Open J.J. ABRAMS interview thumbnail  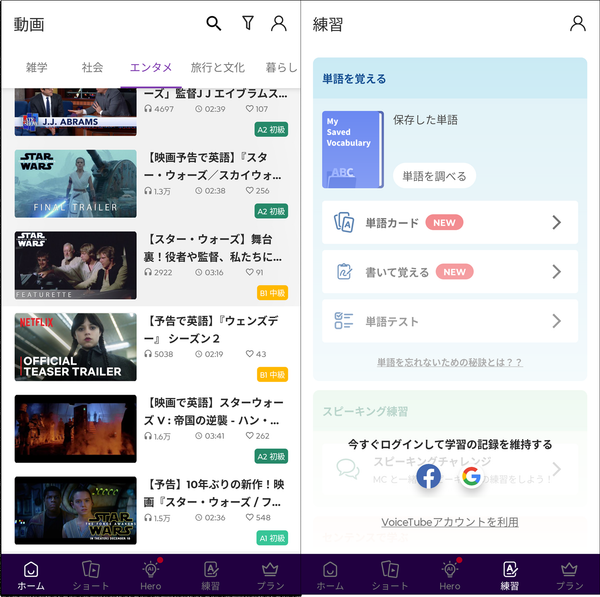point(75,112)
